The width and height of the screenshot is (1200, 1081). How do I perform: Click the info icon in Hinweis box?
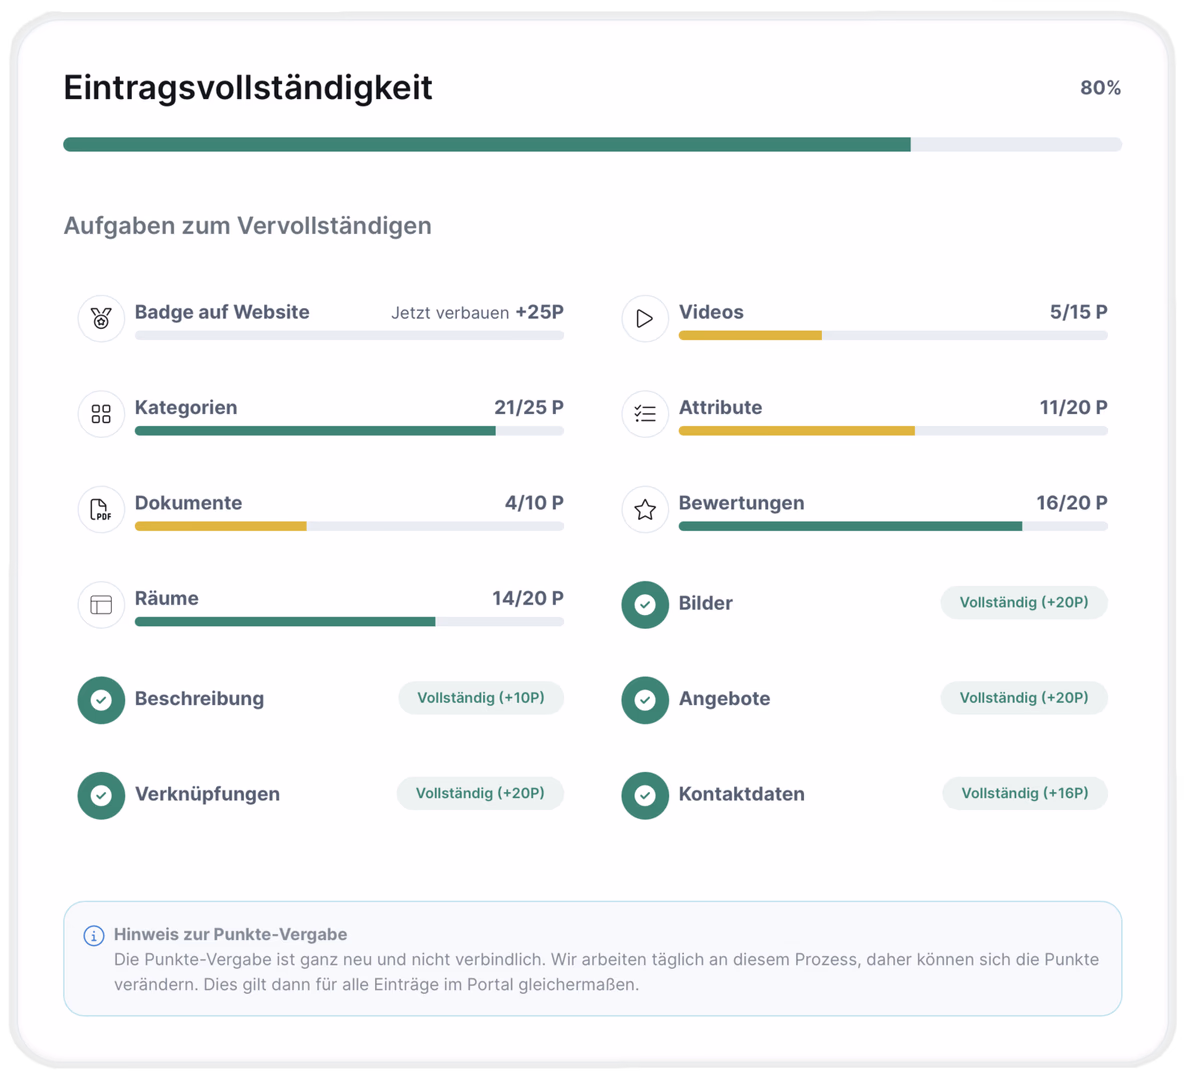pos(94,936)
